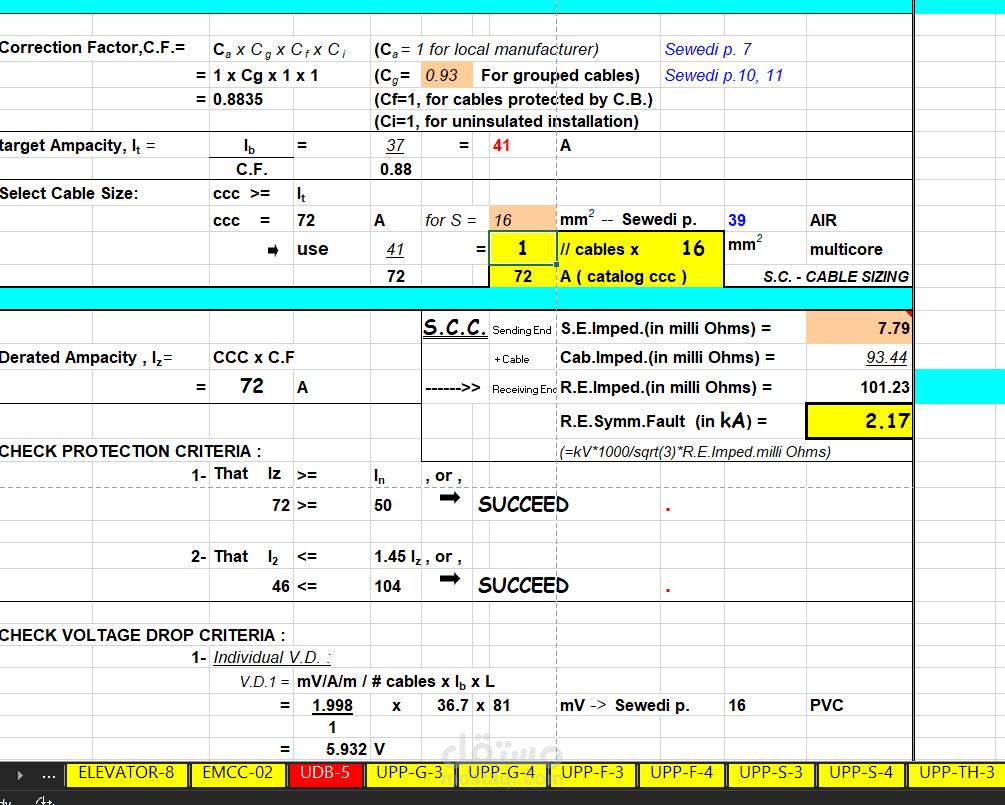Open the all-sheets list via ellipsis icon
The image size is (1005, 805).
48,774
